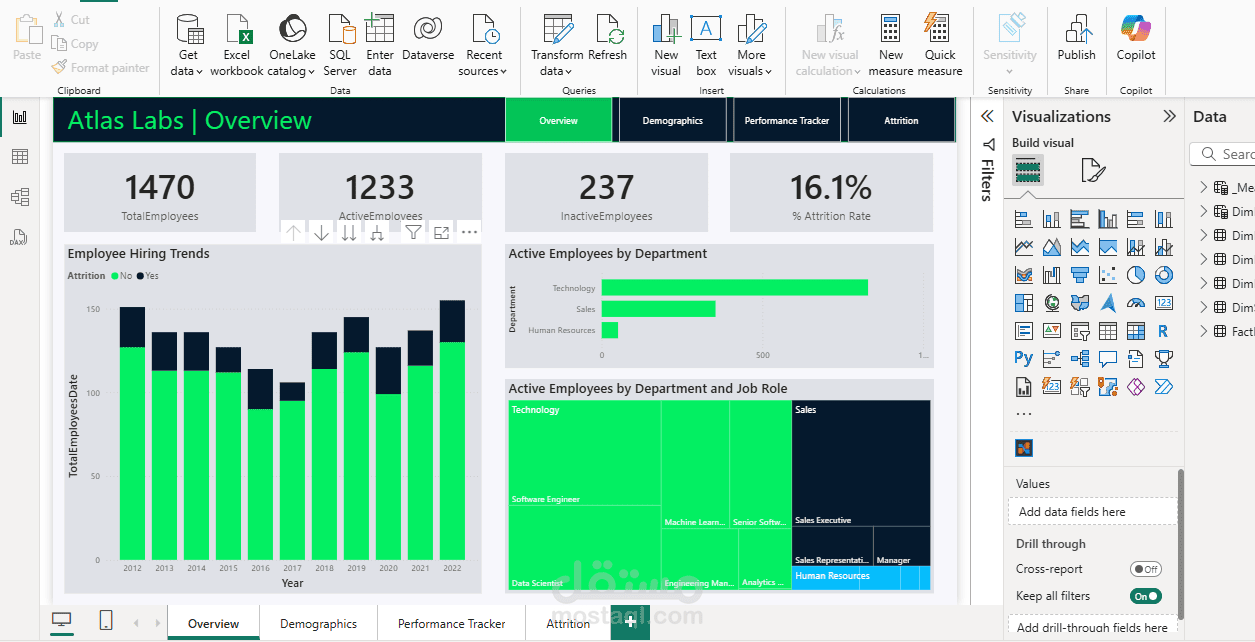Open Copilot from the ribbon
Screen dimensions: 1255x642
coord(1135,40)
